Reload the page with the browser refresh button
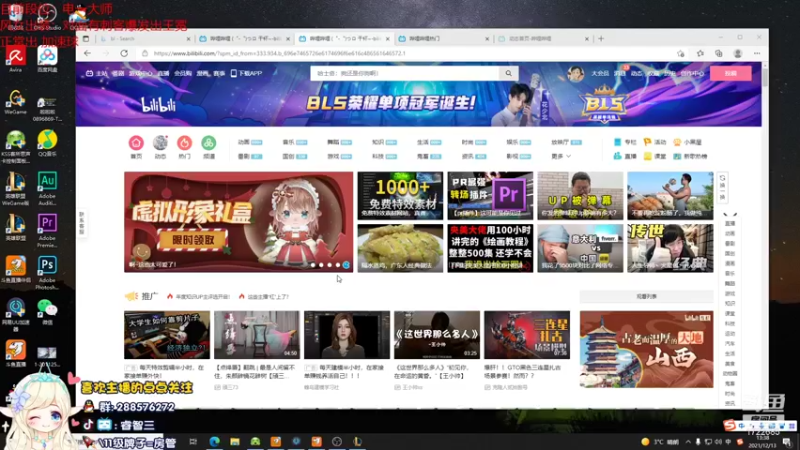800x450 pixels. click(x=124, y=53)
